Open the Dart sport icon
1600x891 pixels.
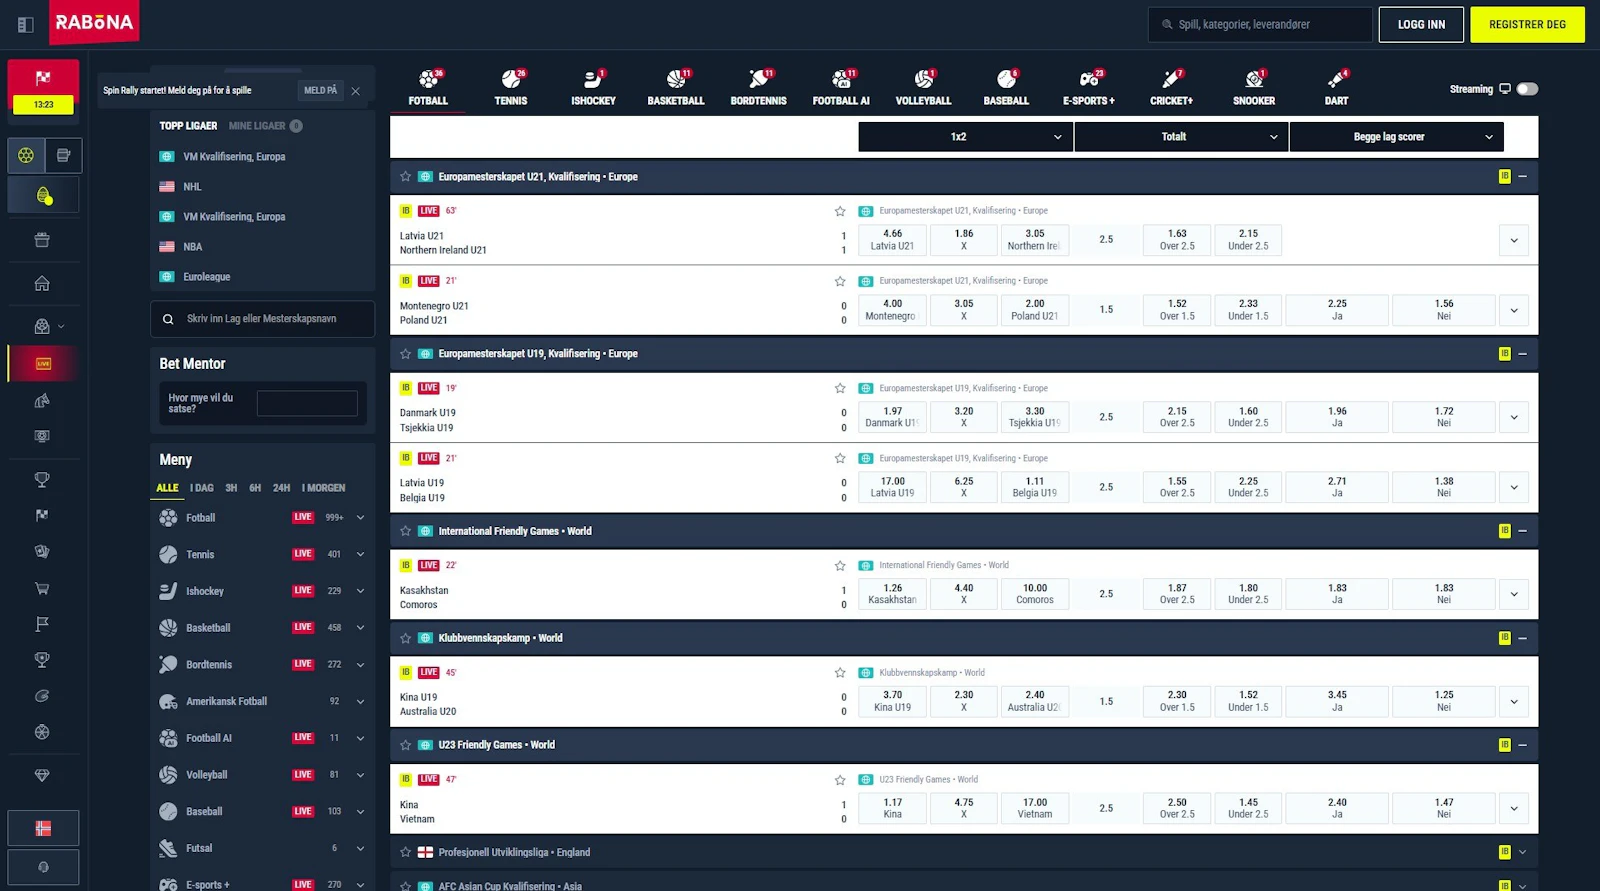1336,87
